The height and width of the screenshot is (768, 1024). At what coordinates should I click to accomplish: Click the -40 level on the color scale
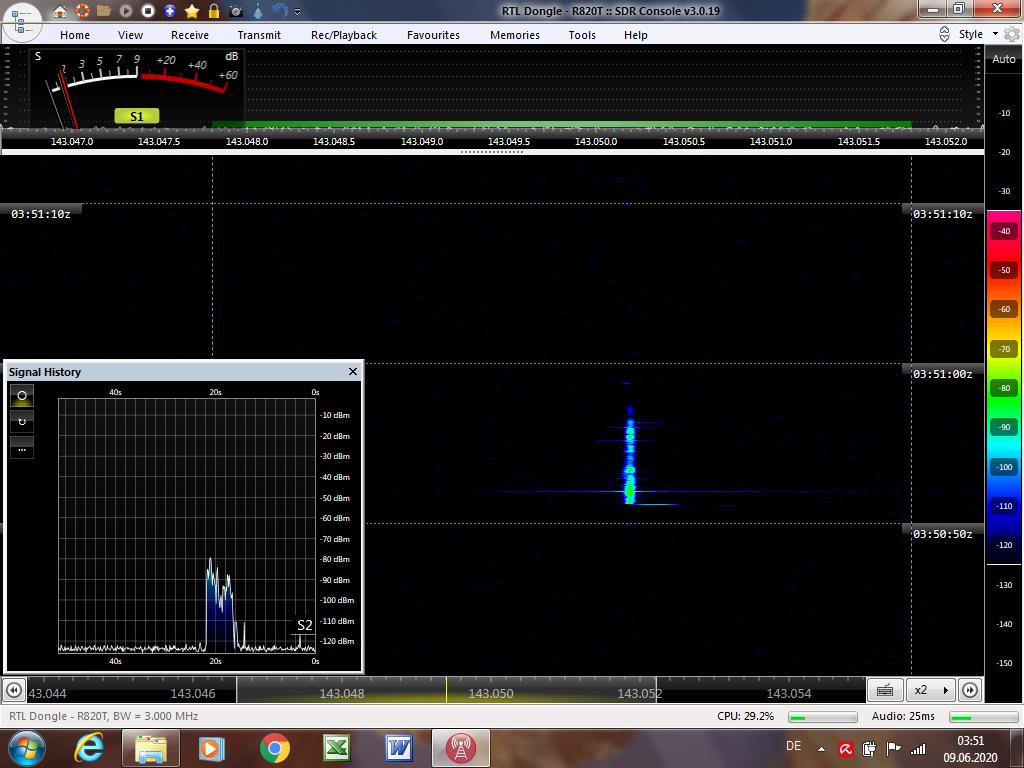(1004, 231)
